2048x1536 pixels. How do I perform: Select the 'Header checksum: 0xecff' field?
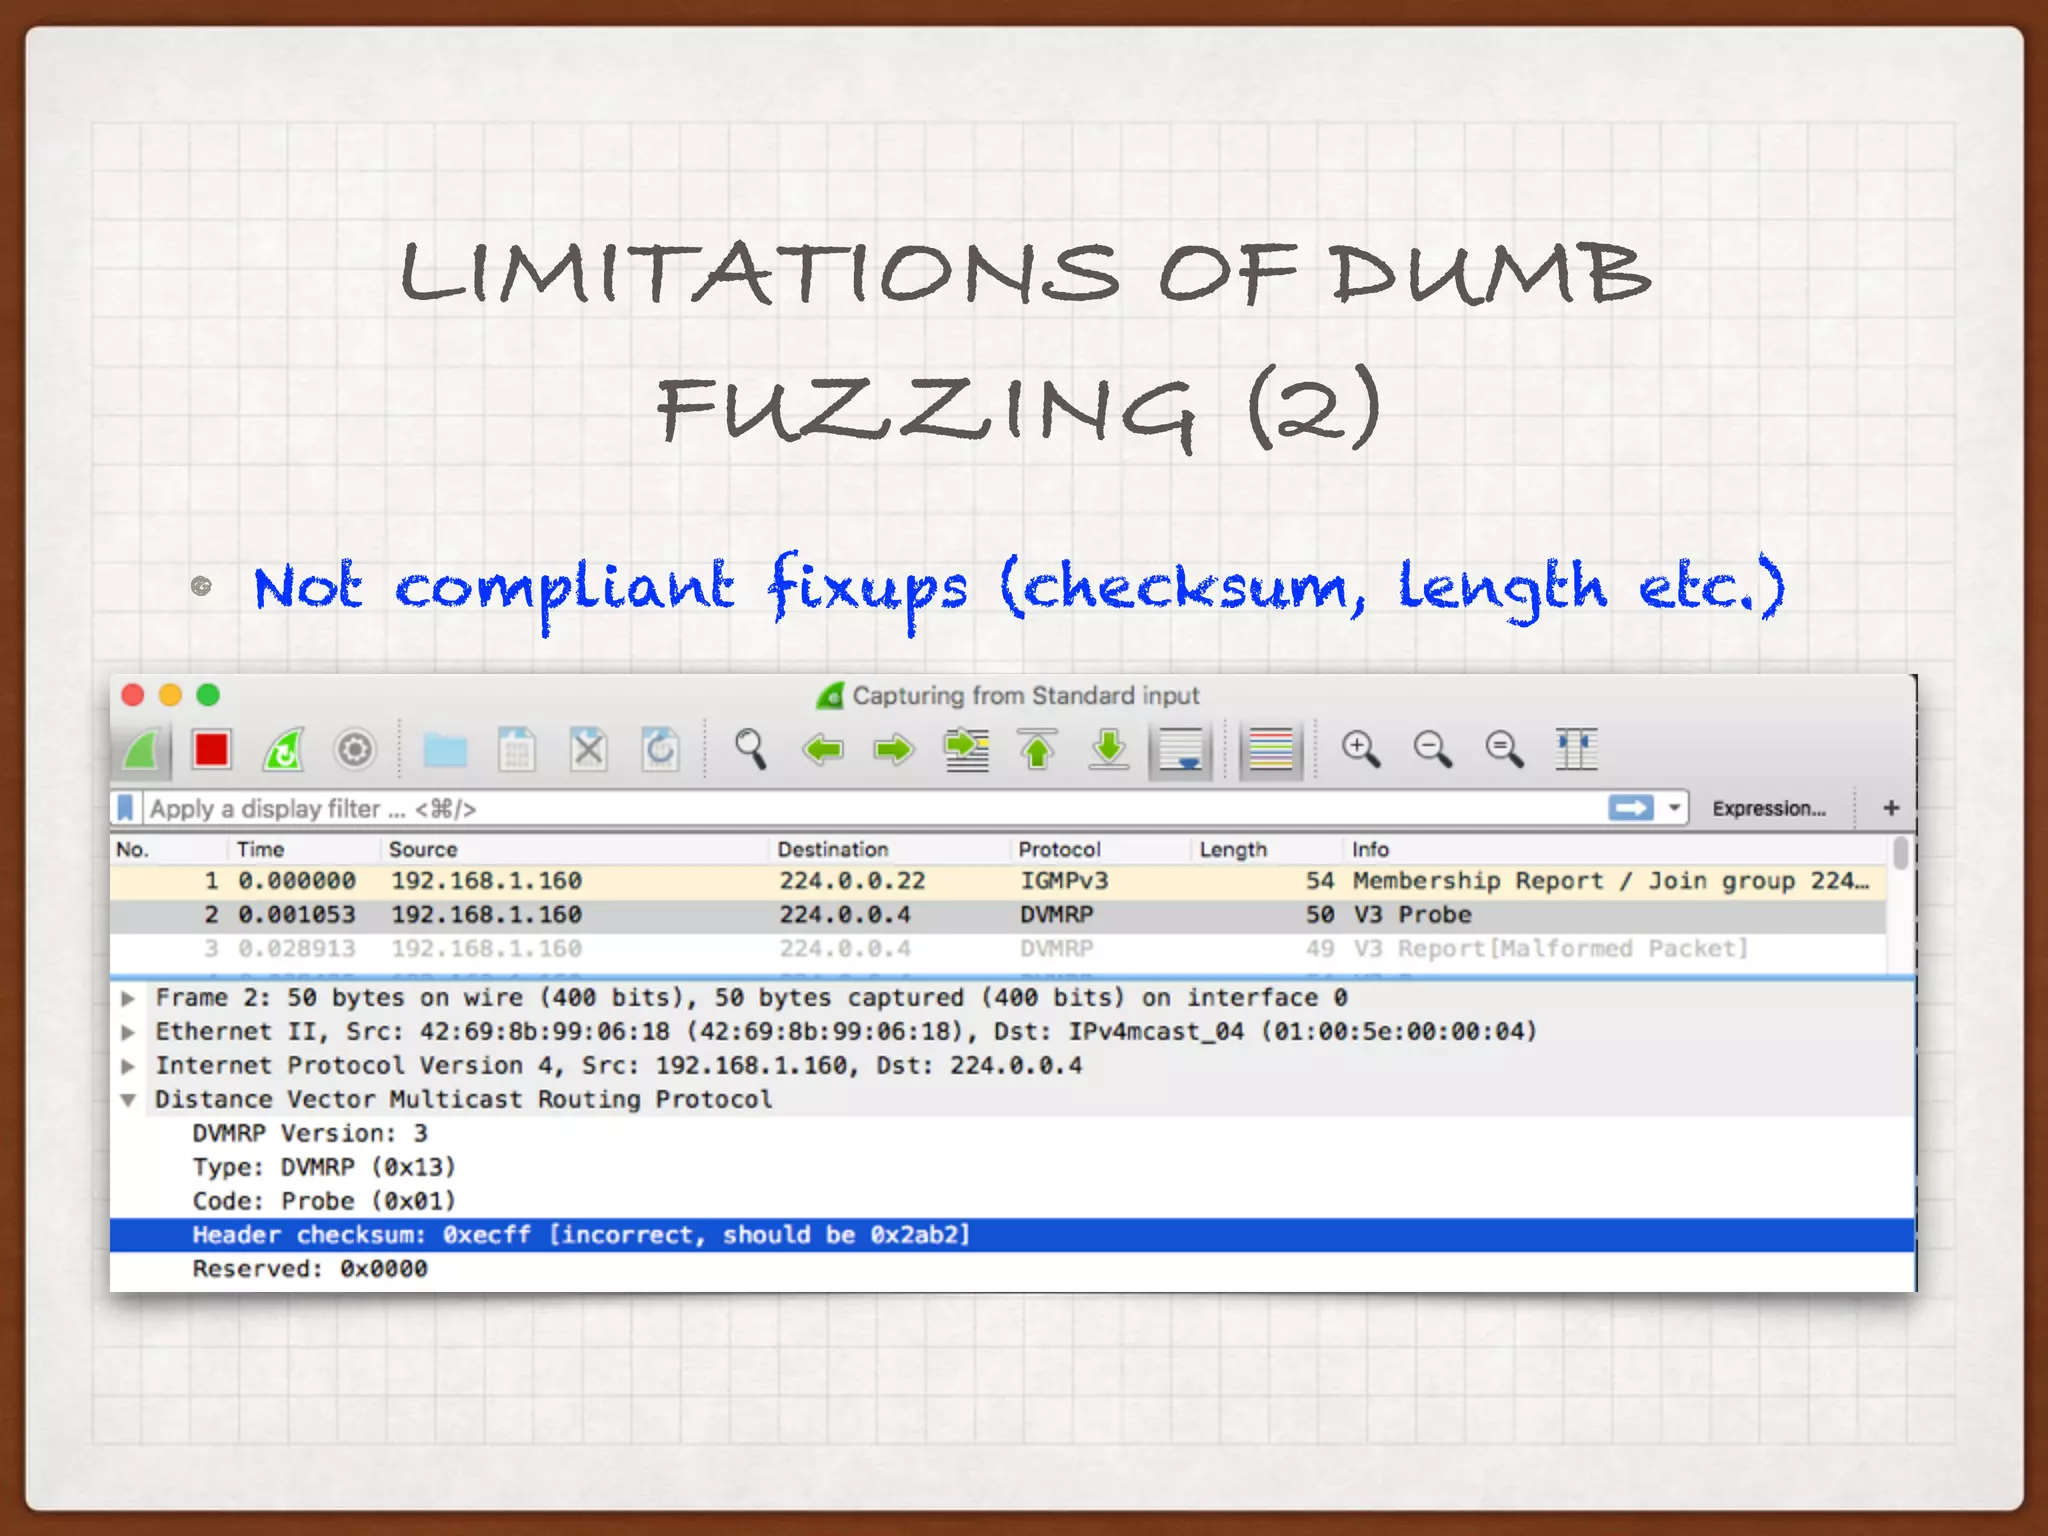pyautogui.click(x=1012, y=1236)
